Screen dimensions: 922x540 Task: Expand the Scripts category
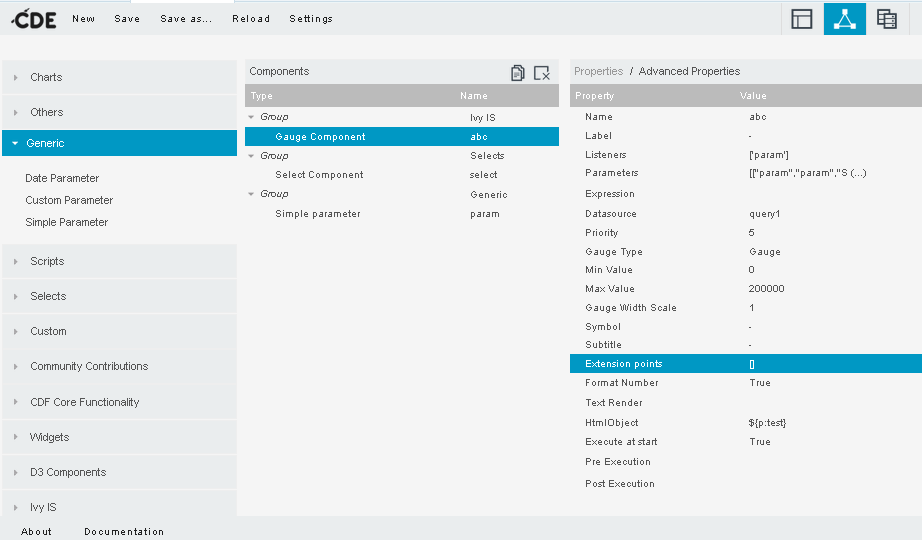click(119, 261)
